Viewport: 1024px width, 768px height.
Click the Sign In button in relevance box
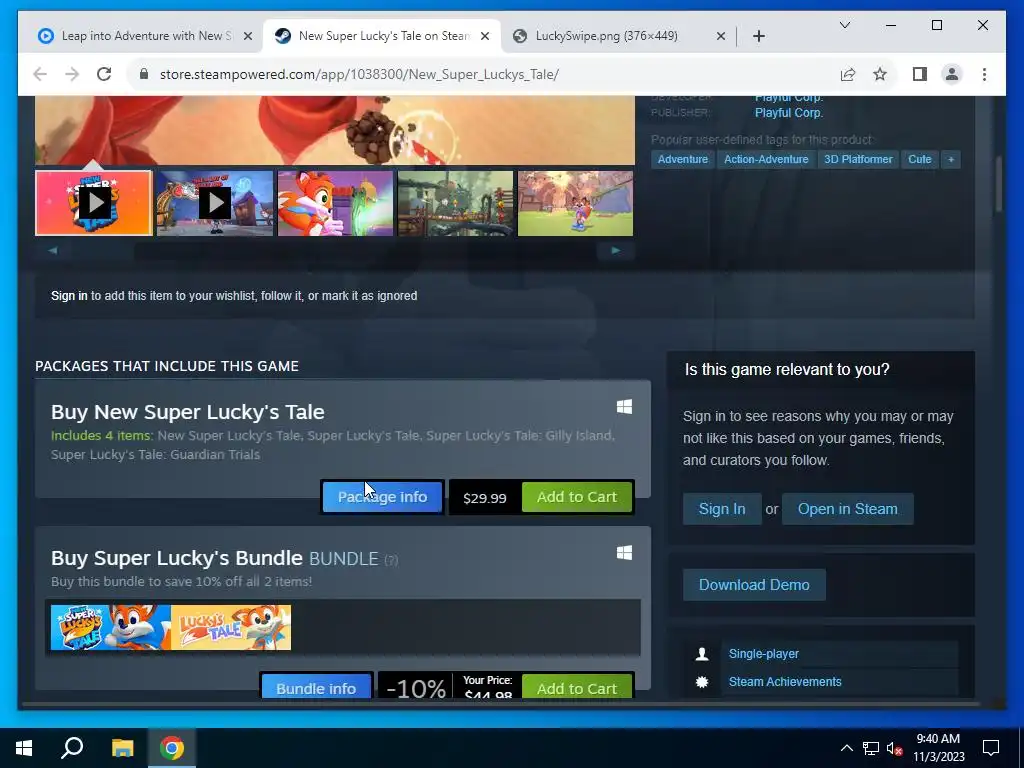coord(722,509)
